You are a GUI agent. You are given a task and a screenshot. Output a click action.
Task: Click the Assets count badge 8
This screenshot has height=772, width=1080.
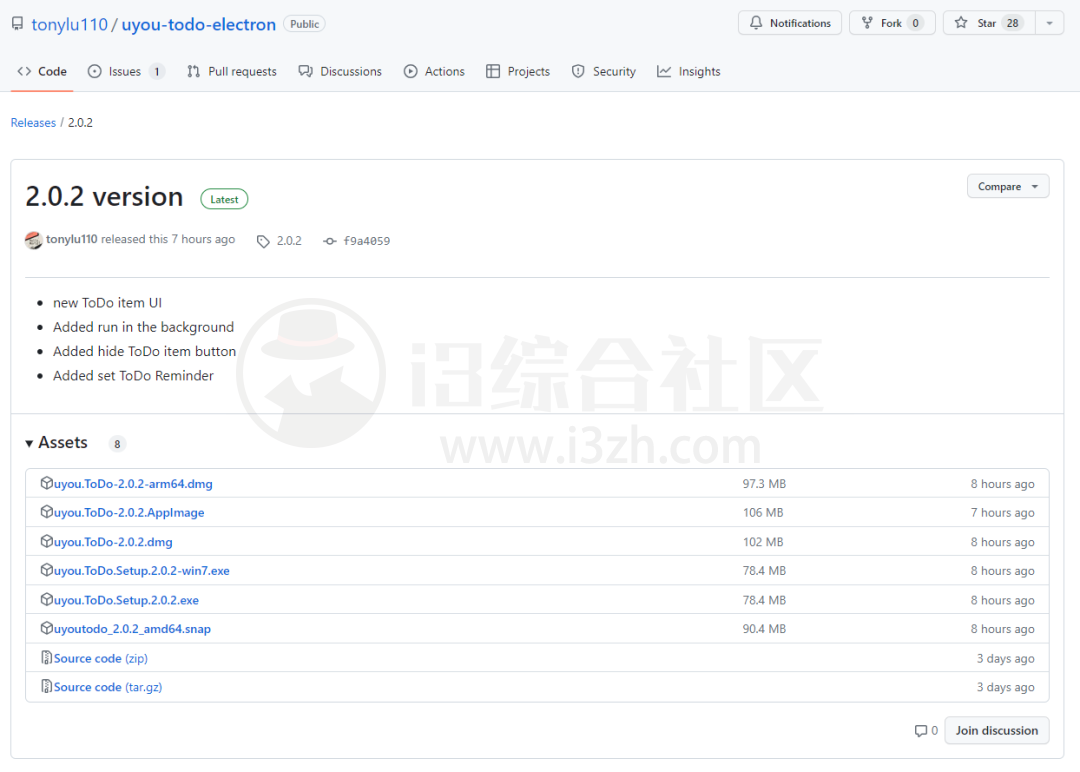click(x=117, y=444)
